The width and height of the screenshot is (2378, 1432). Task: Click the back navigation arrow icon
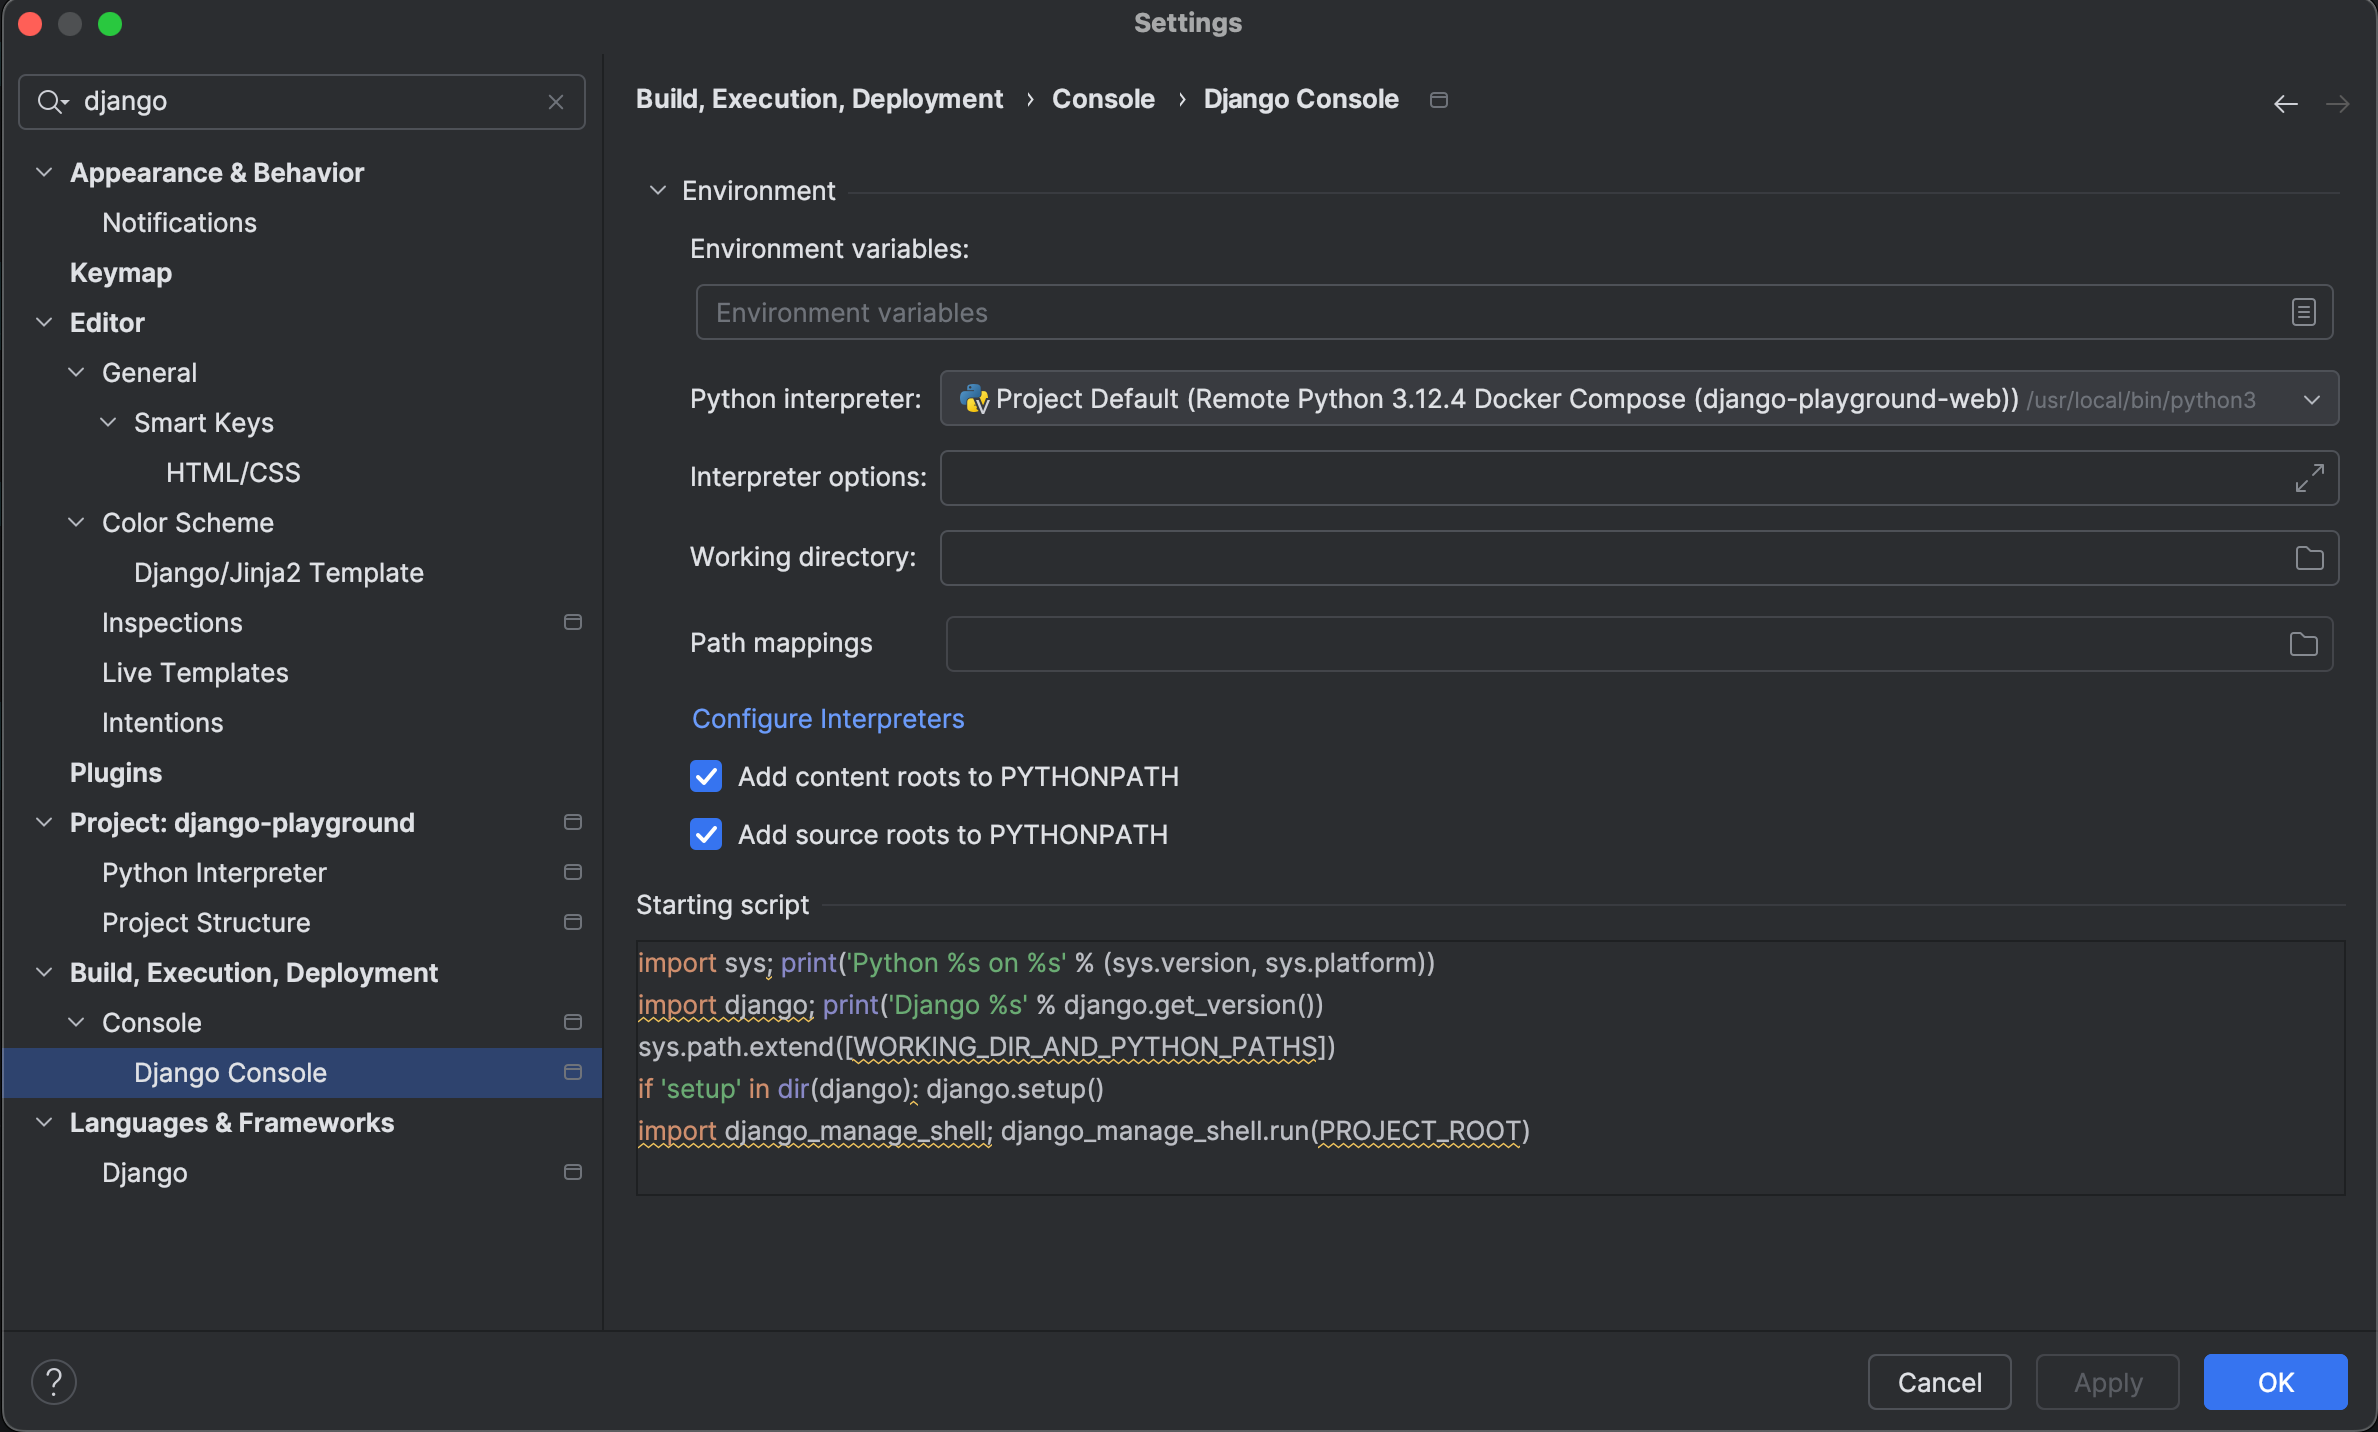(x=2285, y=104)
